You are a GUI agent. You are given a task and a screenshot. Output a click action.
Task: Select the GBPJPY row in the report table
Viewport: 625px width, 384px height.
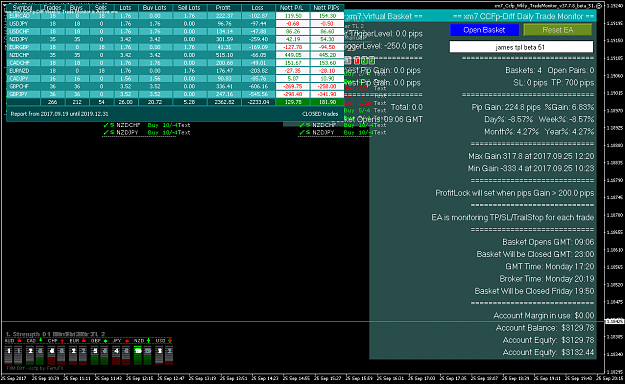tap(175, 94)
